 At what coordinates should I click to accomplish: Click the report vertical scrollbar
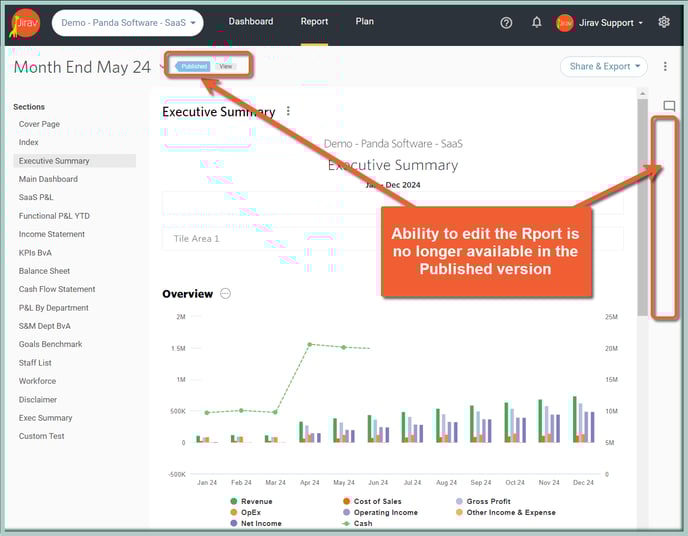tap(642, 206)
